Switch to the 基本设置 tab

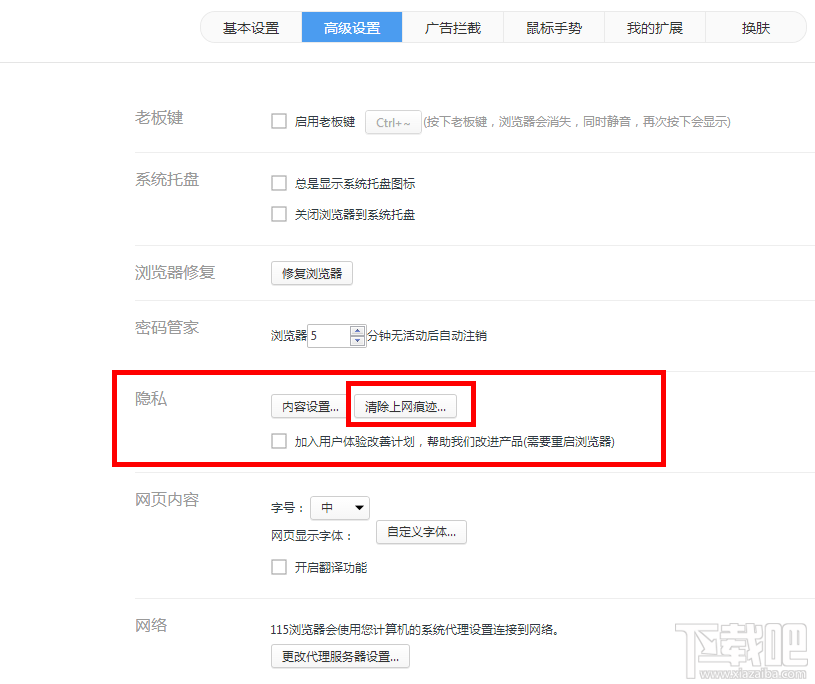(249, 27)
